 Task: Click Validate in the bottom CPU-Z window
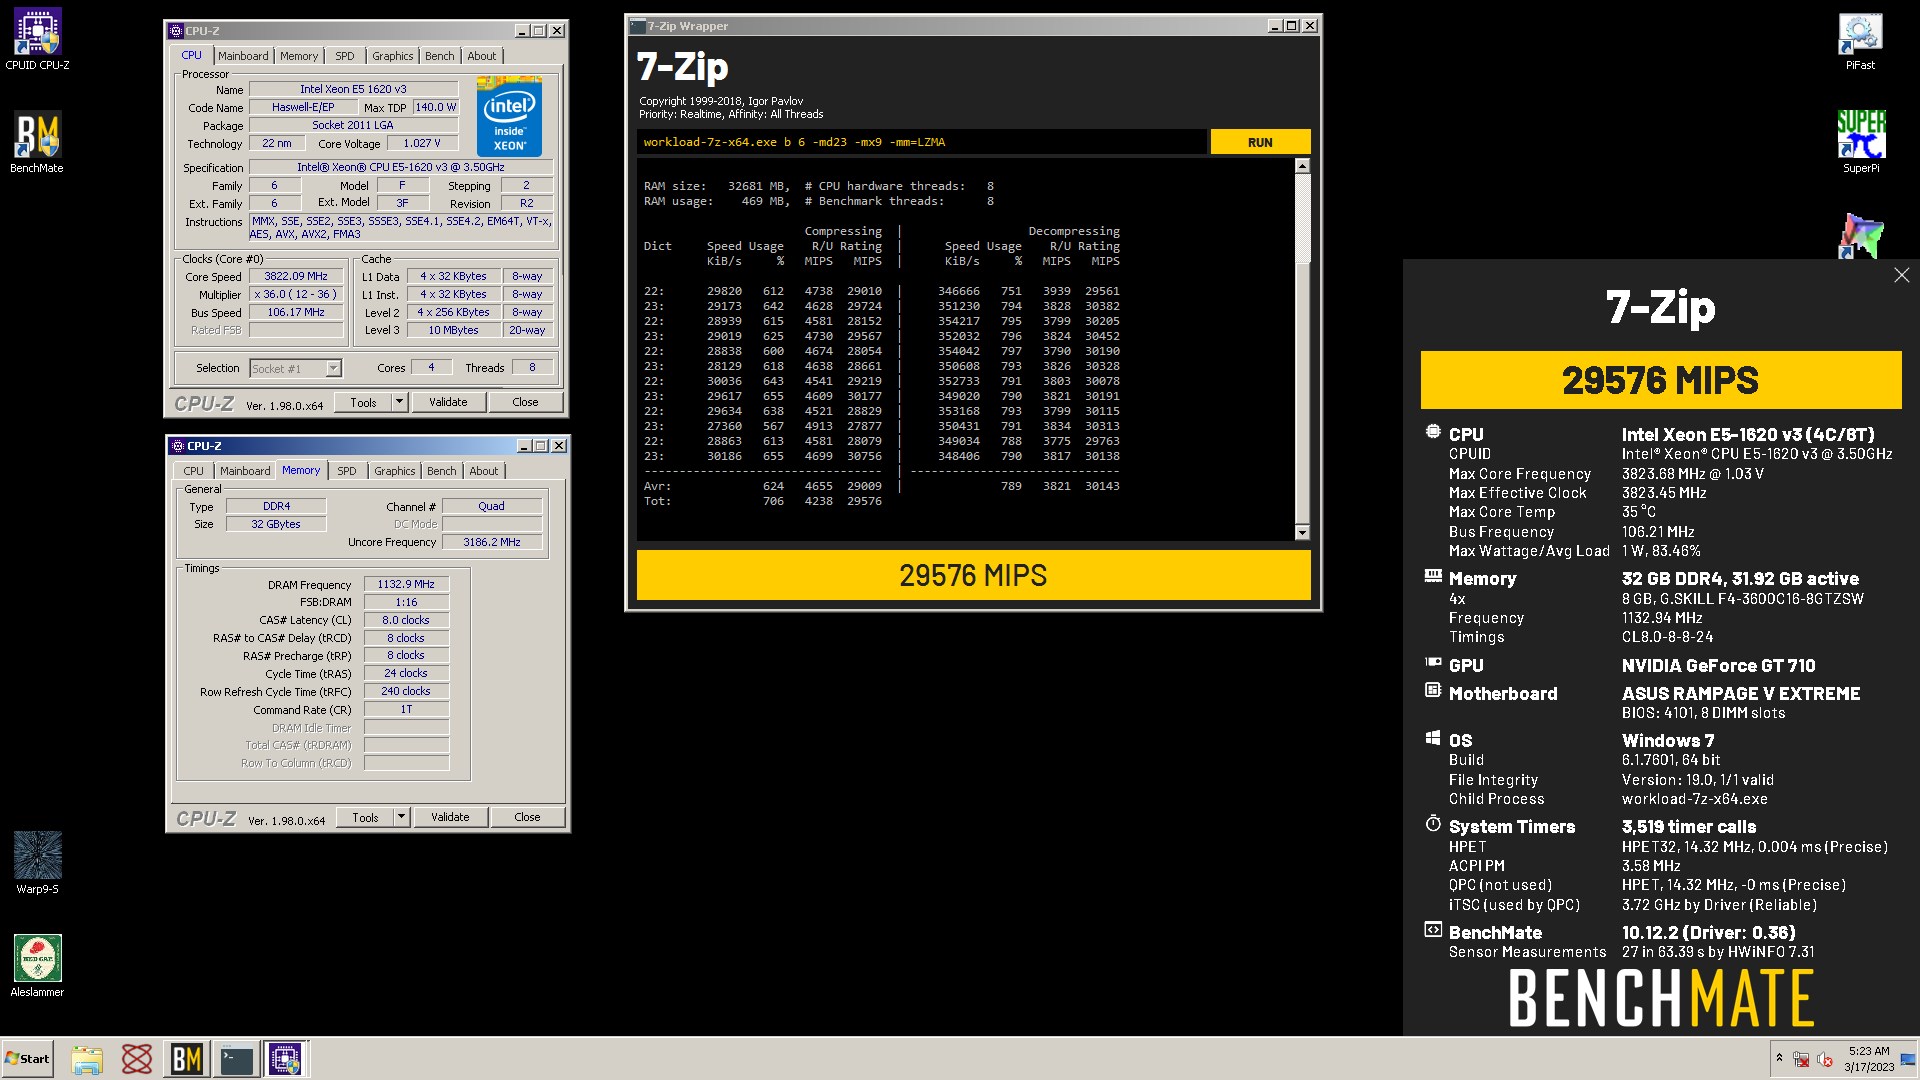tap(450, 817)
